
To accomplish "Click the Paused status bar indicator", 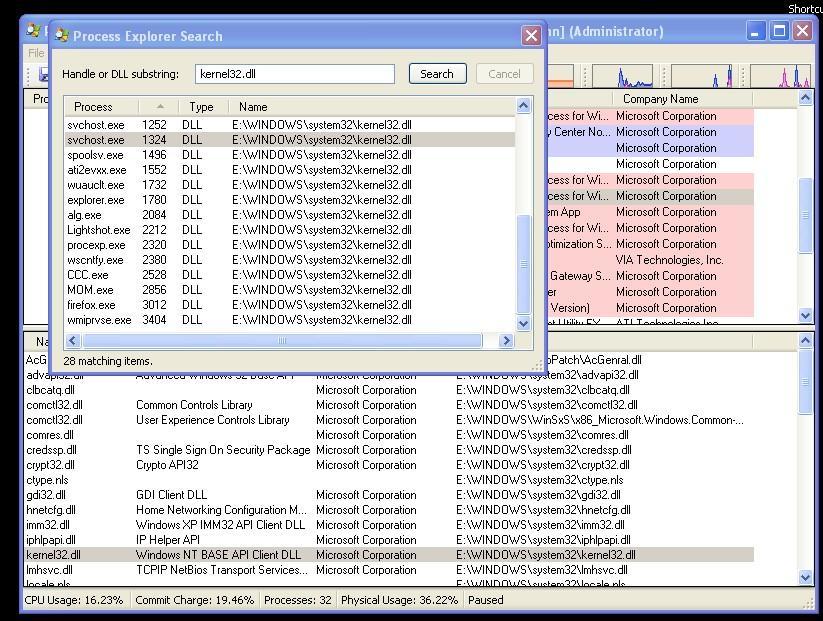I will point(486,600).
